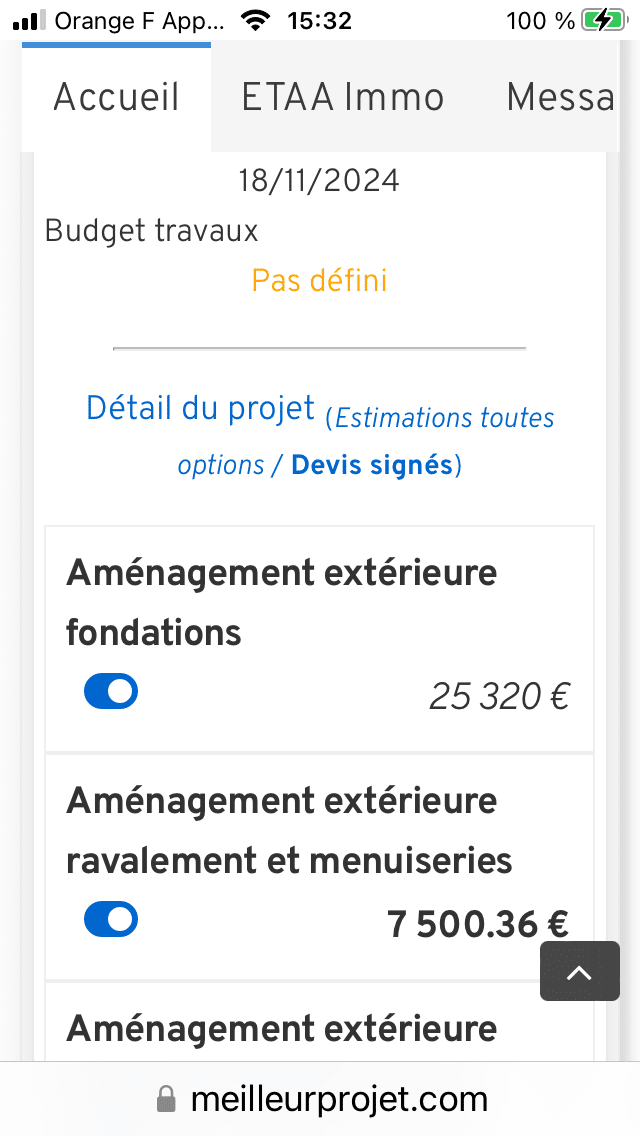Image resolution: width=640 pixels, height=1136 pixels.
Task: Tap the Wi-Fi status icon
Action: pos(257,20)
